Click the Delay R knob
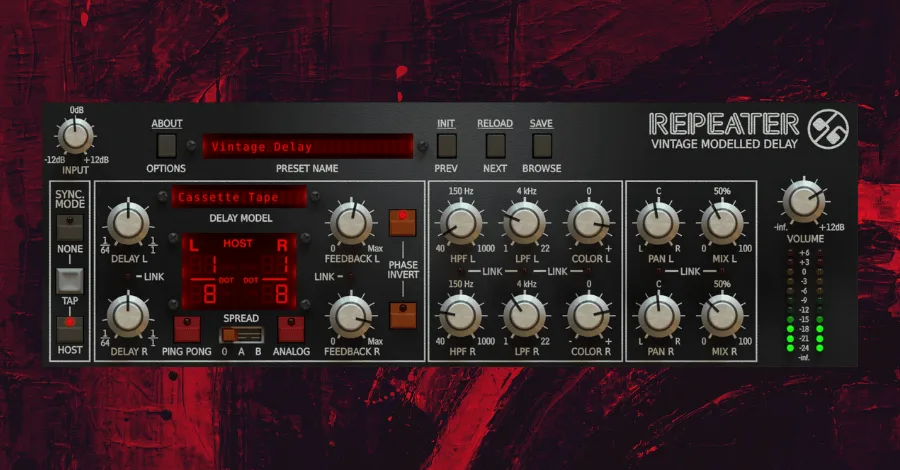The width and height of the screenshot is (900, 470). 129,316
